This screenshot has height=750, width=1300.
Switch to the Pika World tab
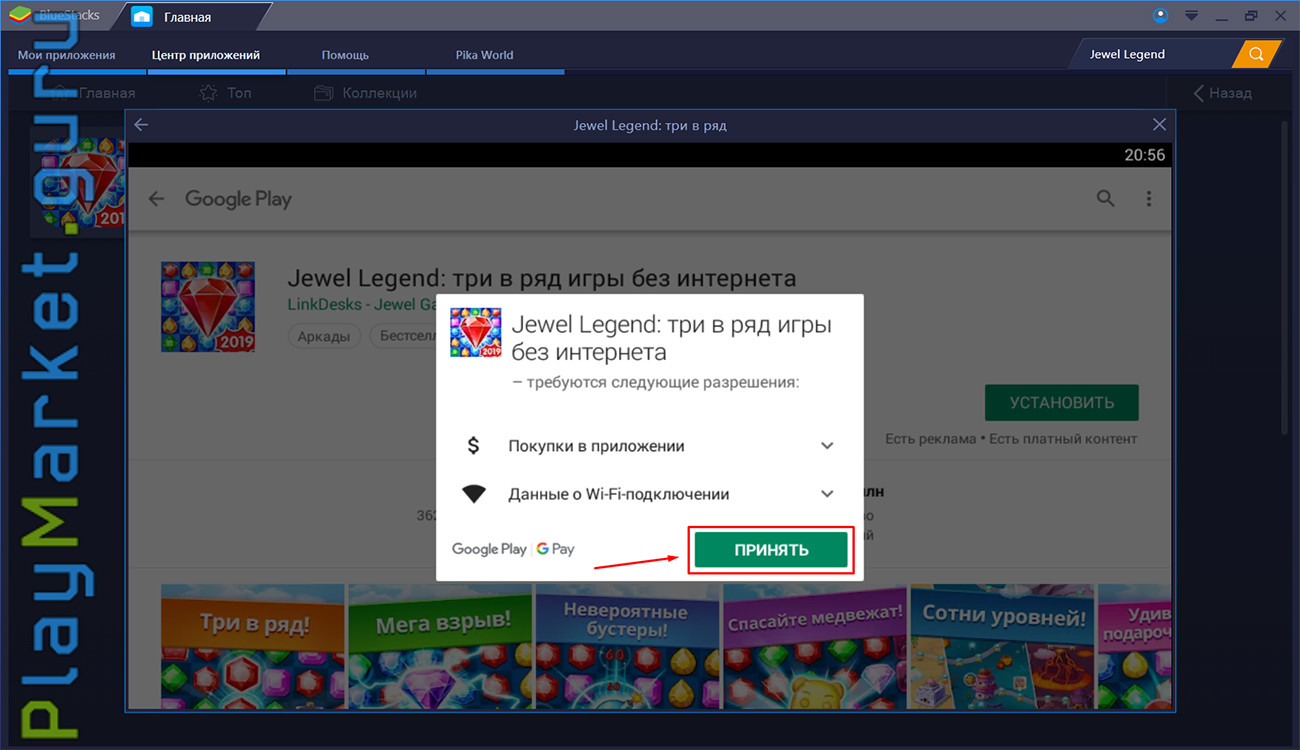pos(484,55)
